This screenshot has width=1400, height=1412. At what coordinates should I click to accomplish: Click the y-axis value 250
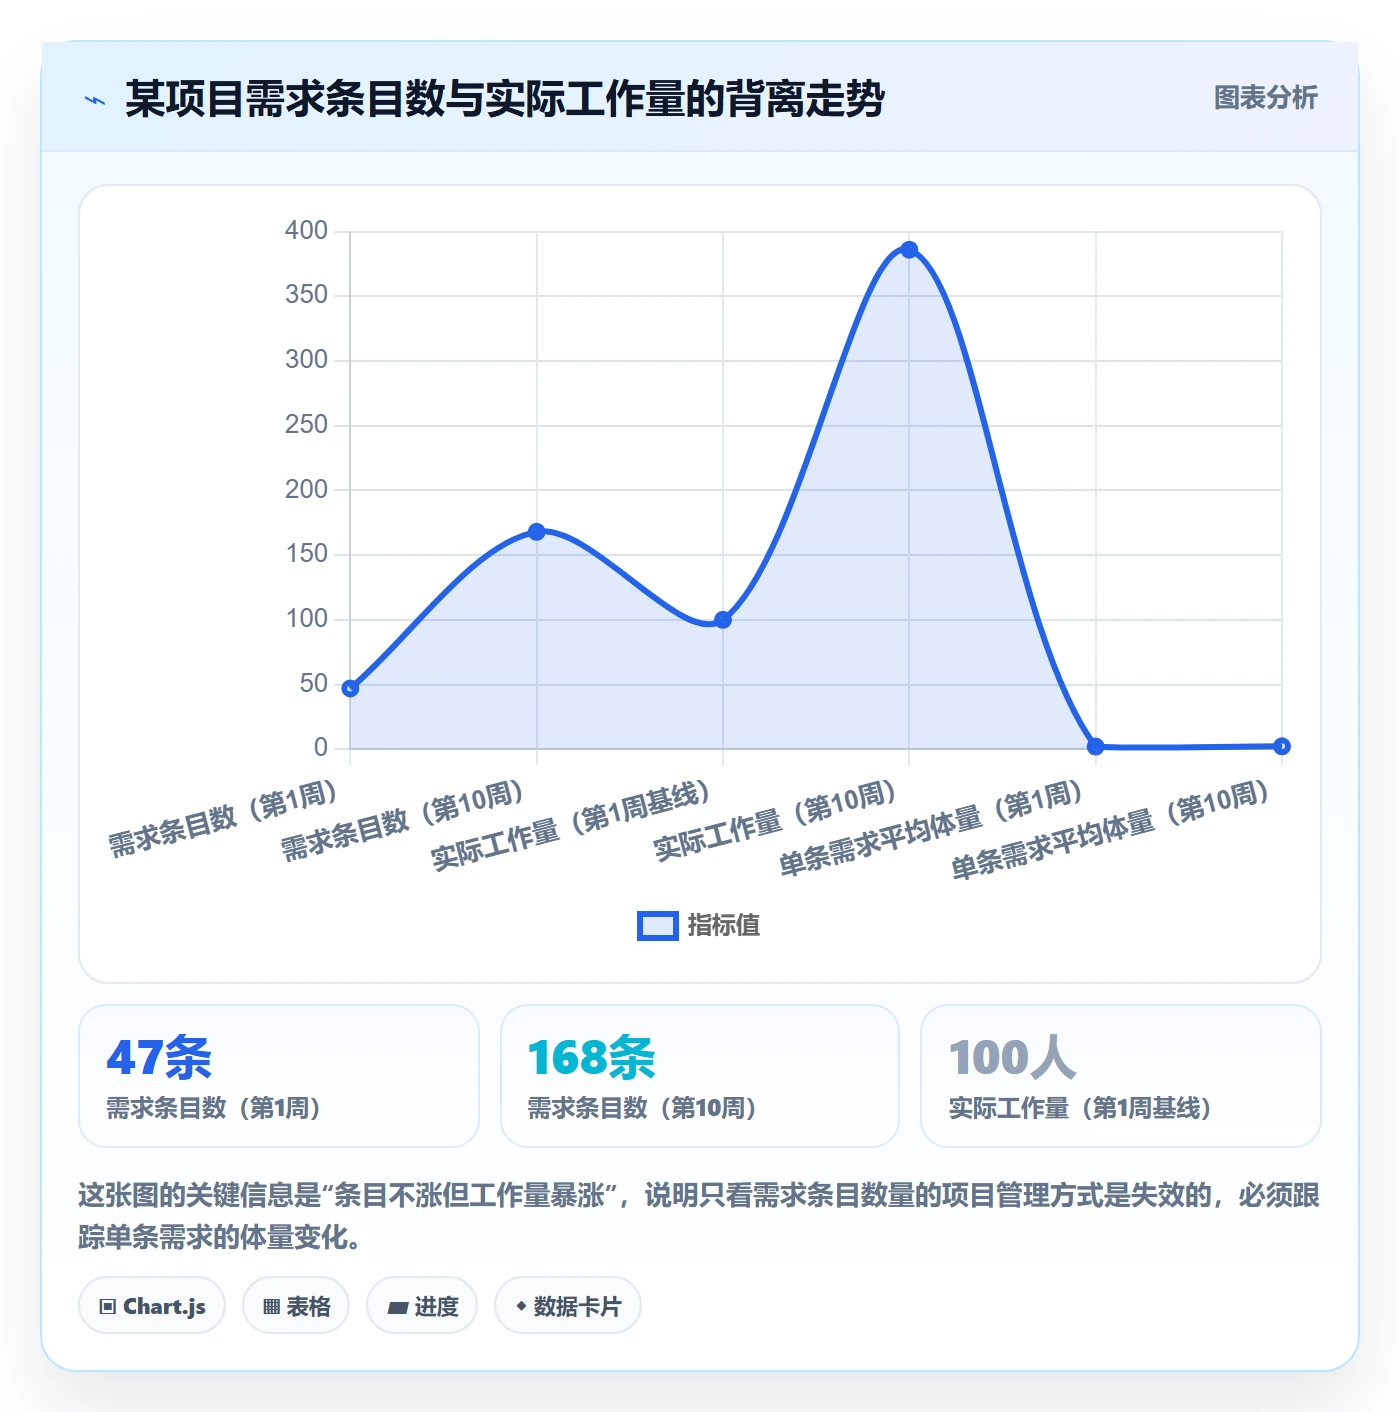click(x=306, y=425)
